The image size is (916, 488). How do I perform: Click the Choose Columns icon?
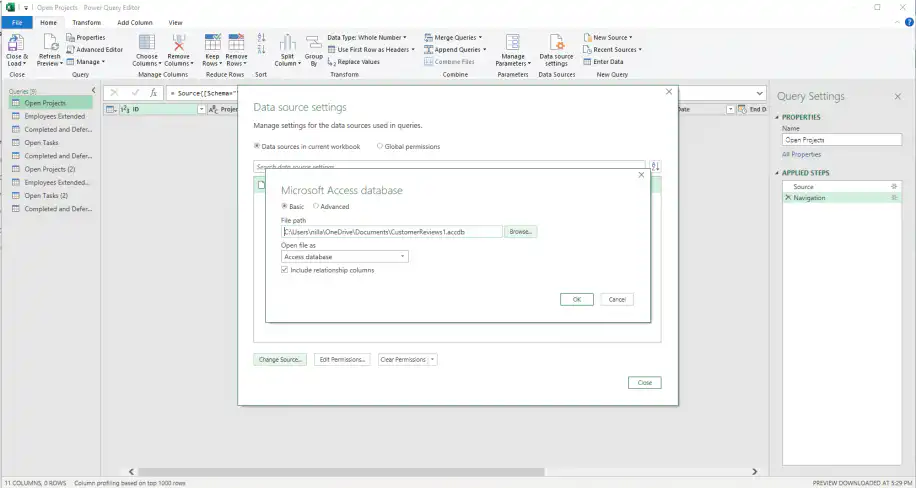[x=147, y=43]
